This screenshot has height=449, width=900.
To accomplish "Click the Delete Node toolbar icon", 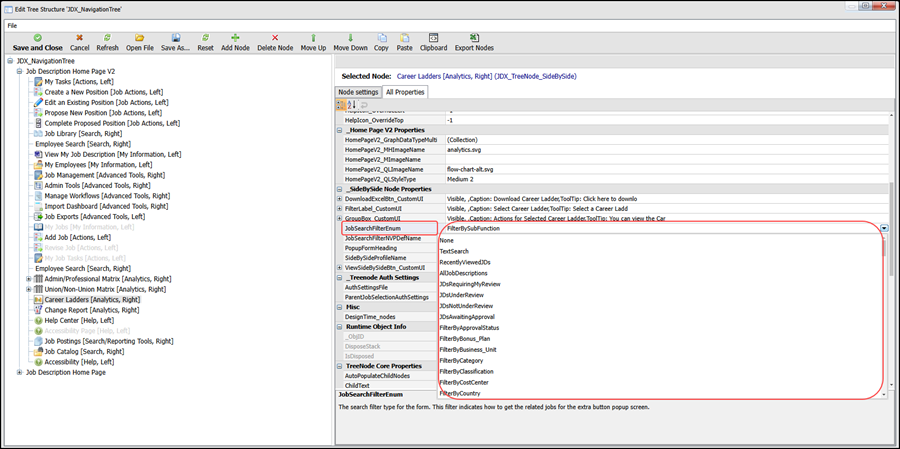I will tap(275, 38).
